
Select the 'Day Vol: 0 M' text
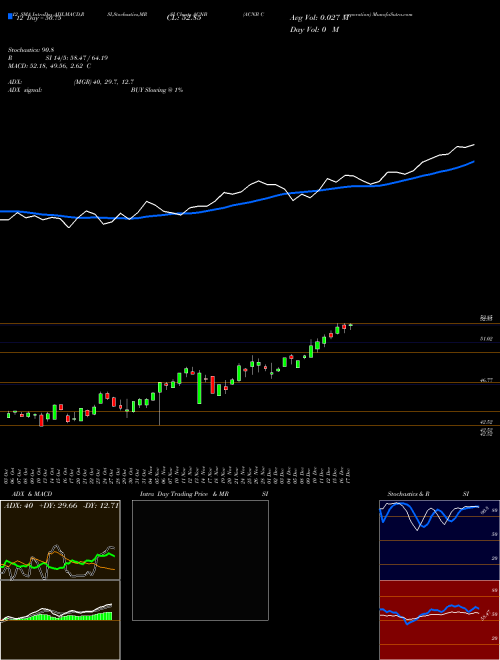(x=314, y=29)
